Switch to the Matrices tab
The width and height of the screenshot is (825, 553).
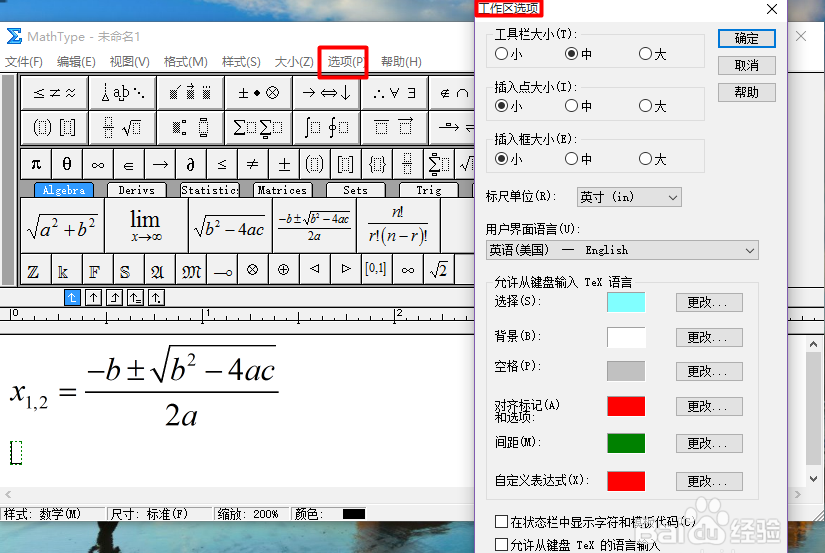[281, 190]
